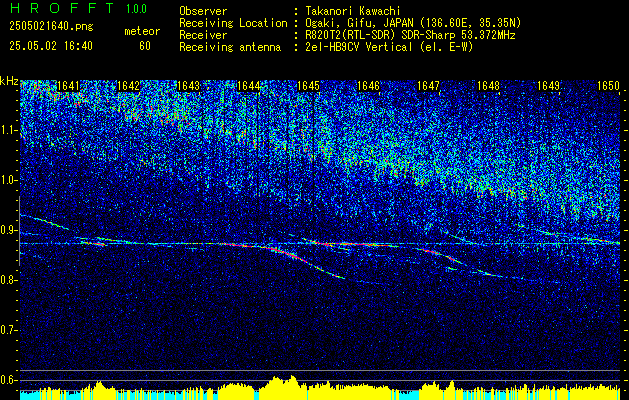The height and width of the screenshot is (400, 629).
Task: Click frequency axis label 0.6
Action: [x=8, y=380]
